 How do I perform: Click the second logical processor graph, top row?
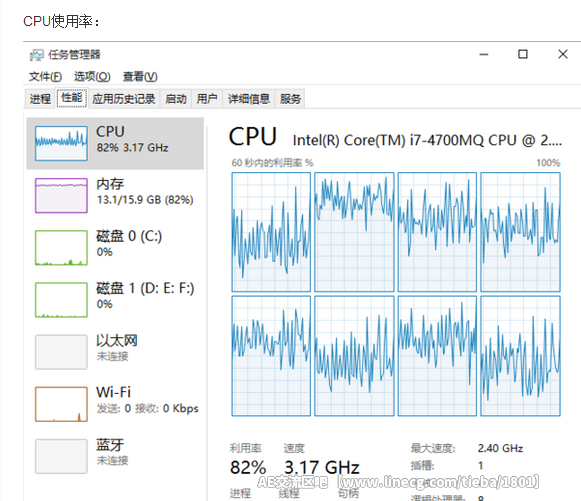pyautogui.click(x=354, y=232)
